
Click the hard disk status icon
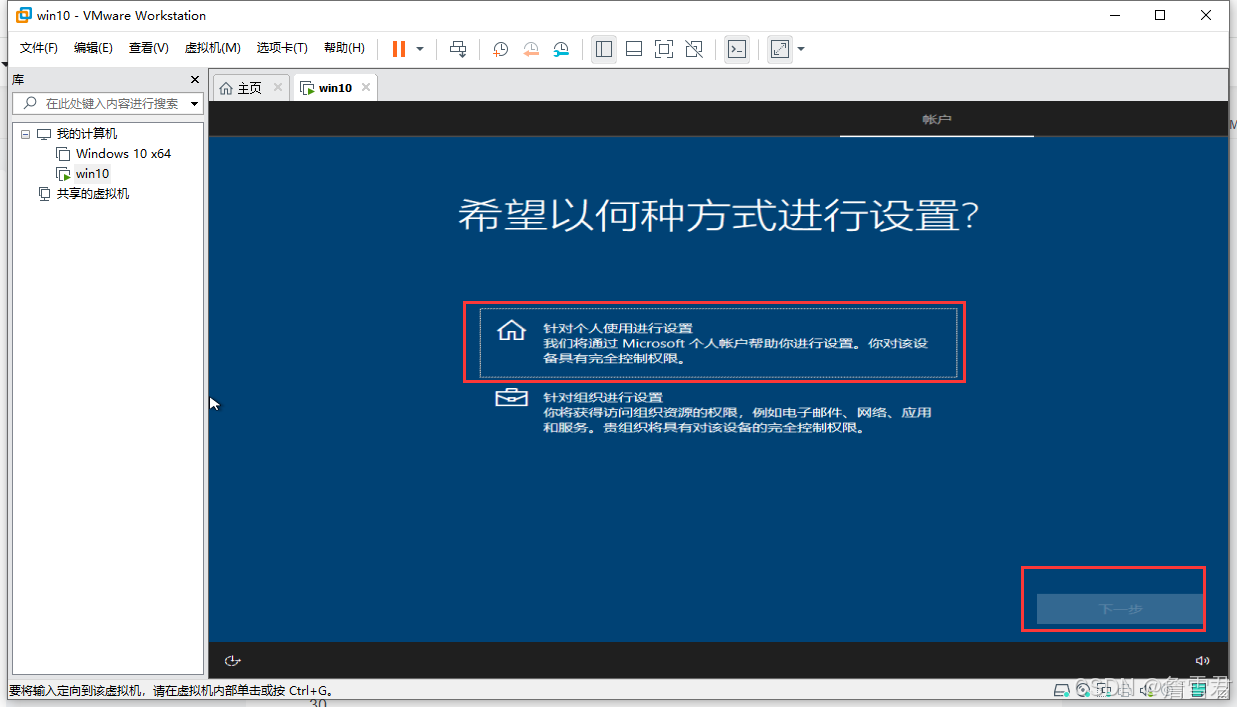point(1061,690)
